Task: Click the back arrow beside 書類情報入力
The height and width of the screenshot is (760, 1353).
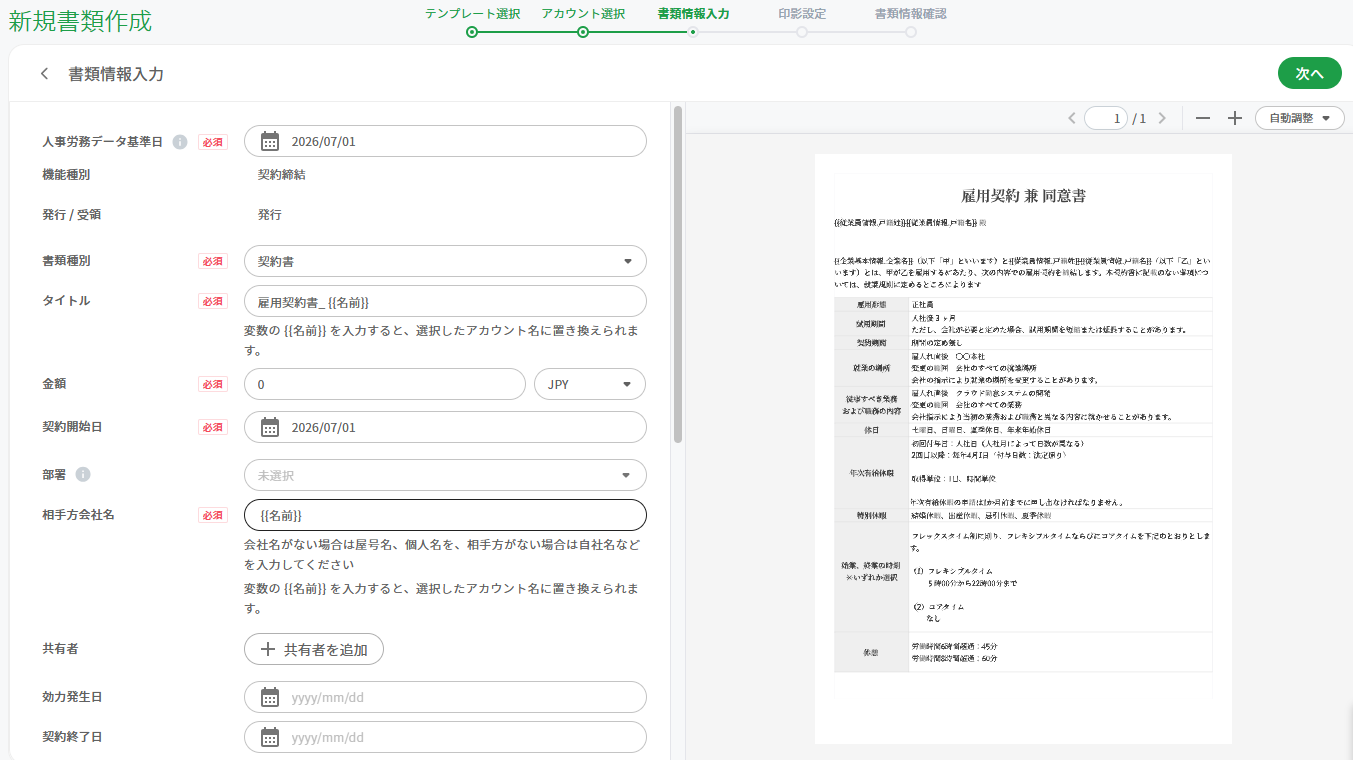Action: click(x=44, y=74)
